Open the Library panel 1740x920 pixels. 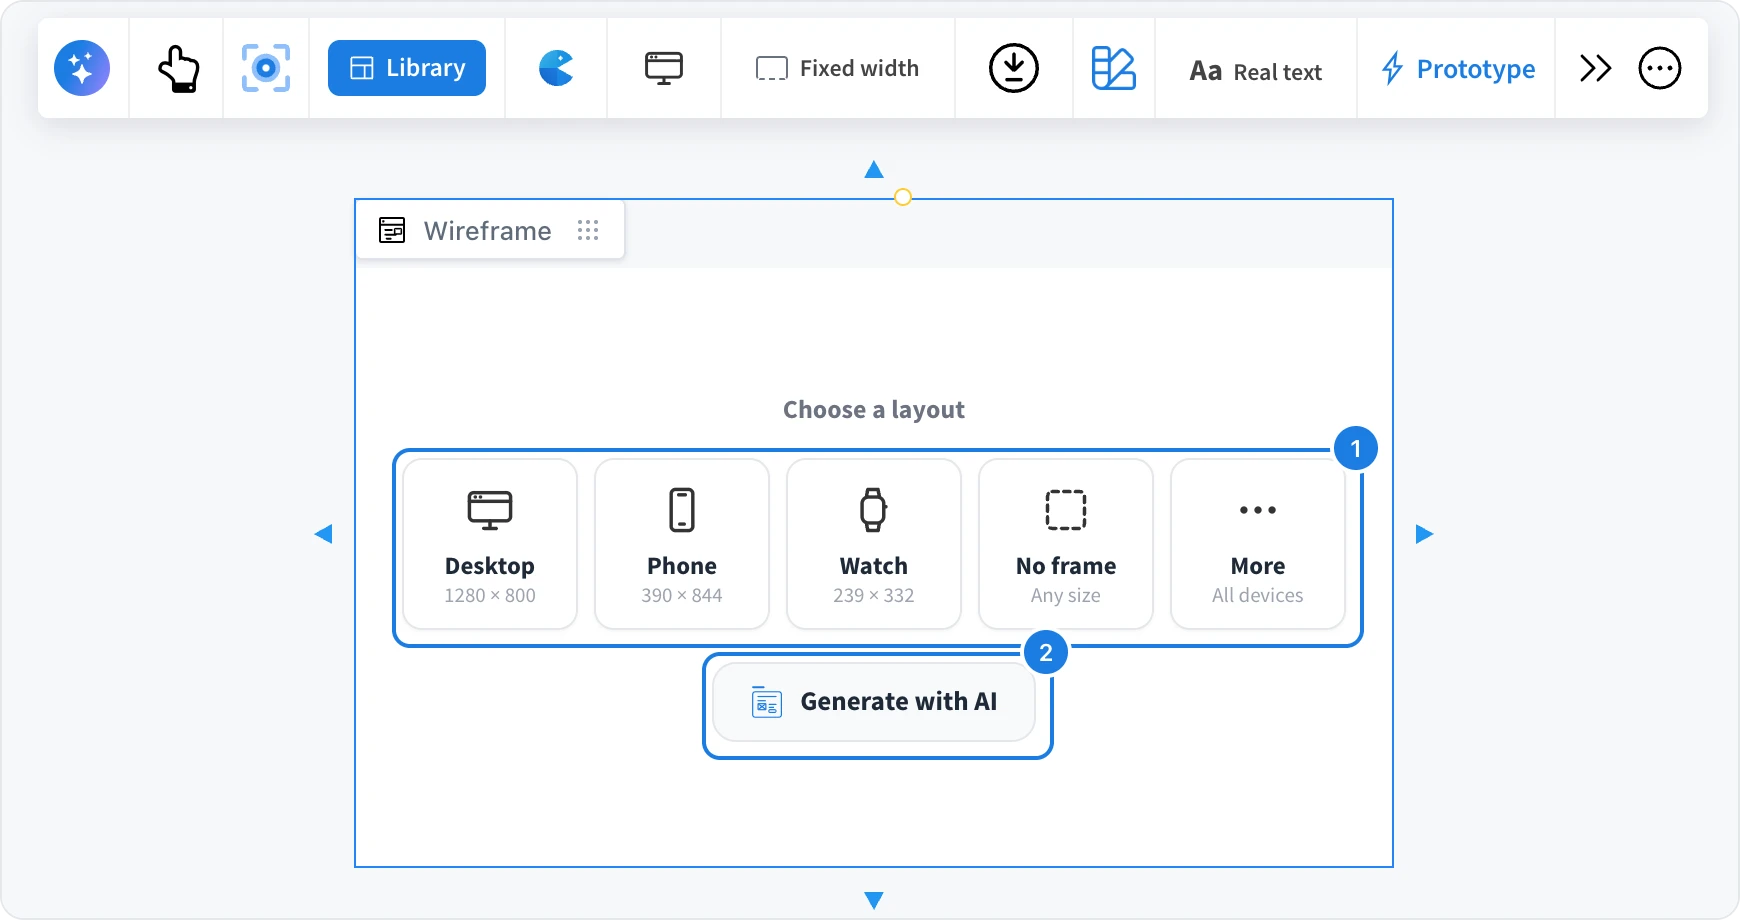click(x=407, y=68)
